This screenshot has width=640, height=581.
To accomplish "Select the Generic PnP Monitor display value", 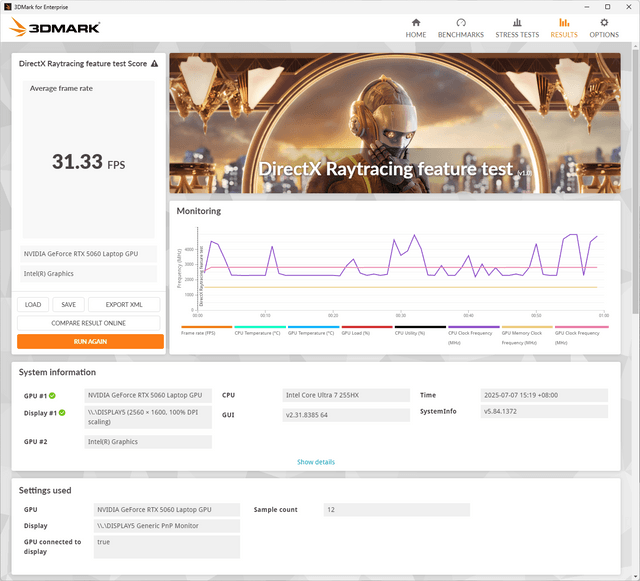I will pos(167,526).
